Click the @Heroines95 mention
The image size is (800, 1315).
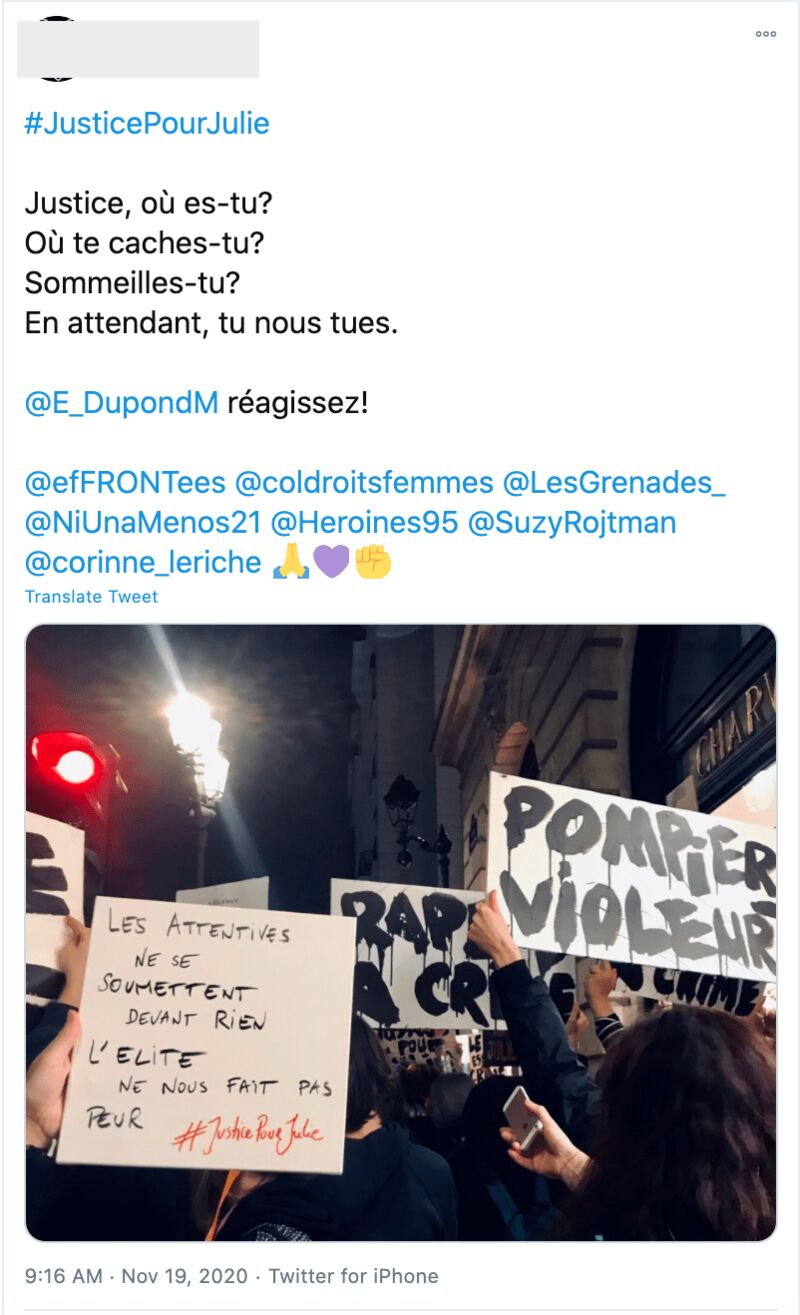[365, 522]
